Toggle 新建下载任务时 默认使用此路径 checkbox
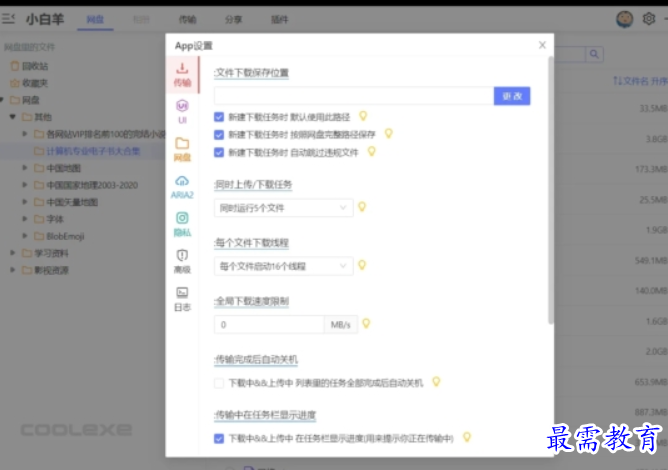668x470 pixels. pos(219,117)
